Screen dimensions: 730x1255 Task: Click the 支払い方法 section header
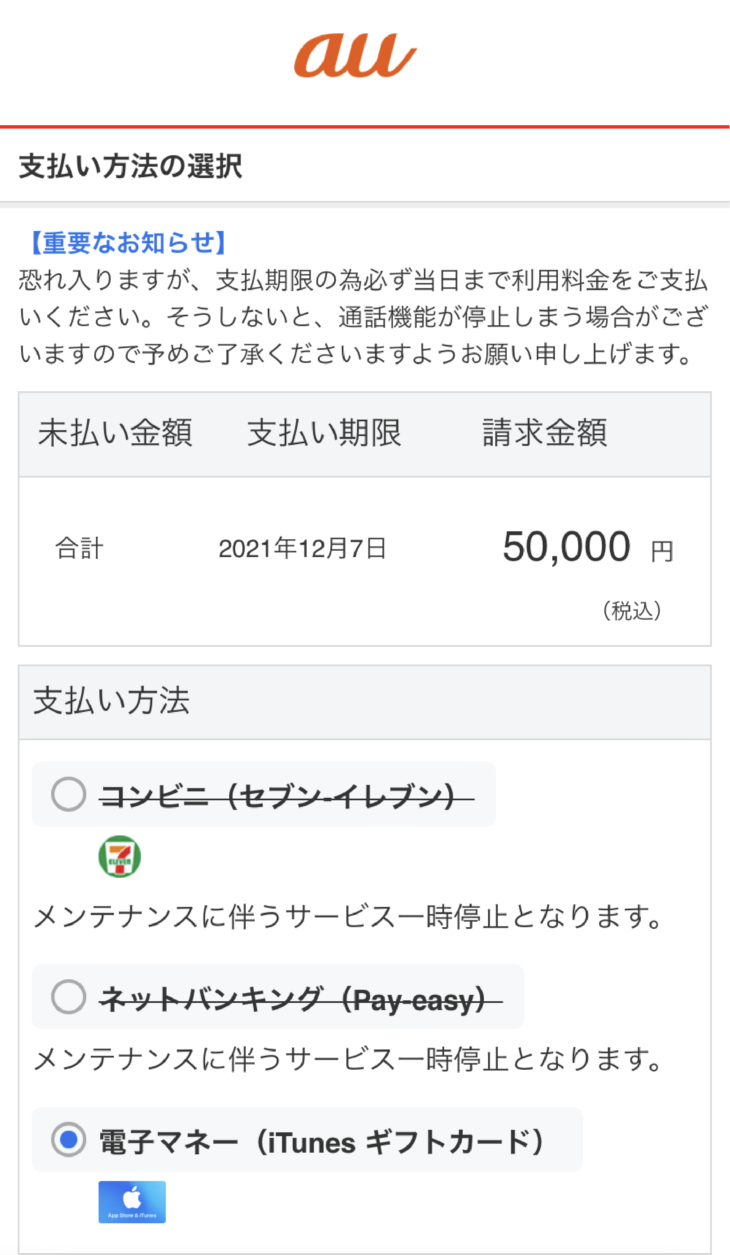click(112, 701)
